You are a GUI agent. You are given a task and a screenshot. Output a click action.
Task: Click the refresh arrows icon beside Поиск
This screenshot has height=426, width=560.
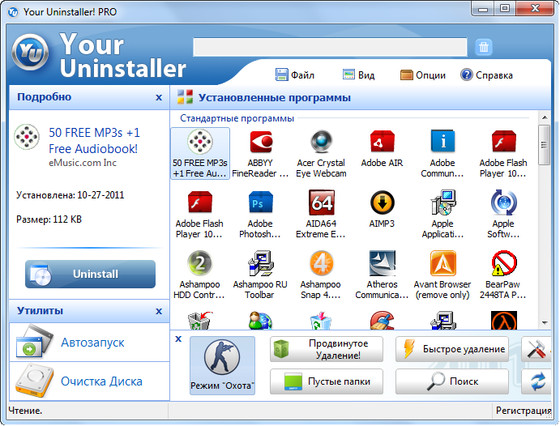click(536, 381)
